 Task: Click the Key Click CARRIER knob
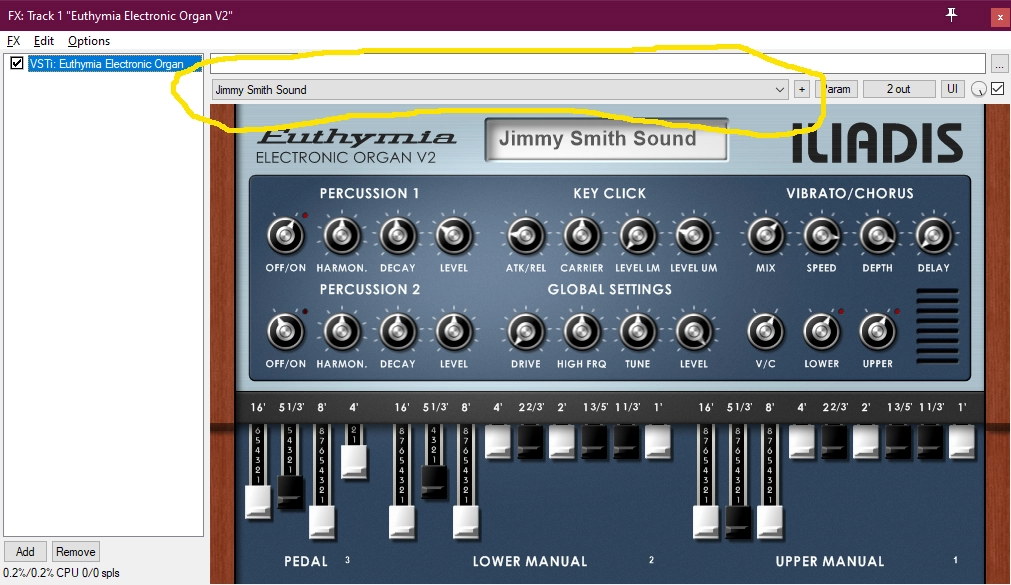(581, 235)
